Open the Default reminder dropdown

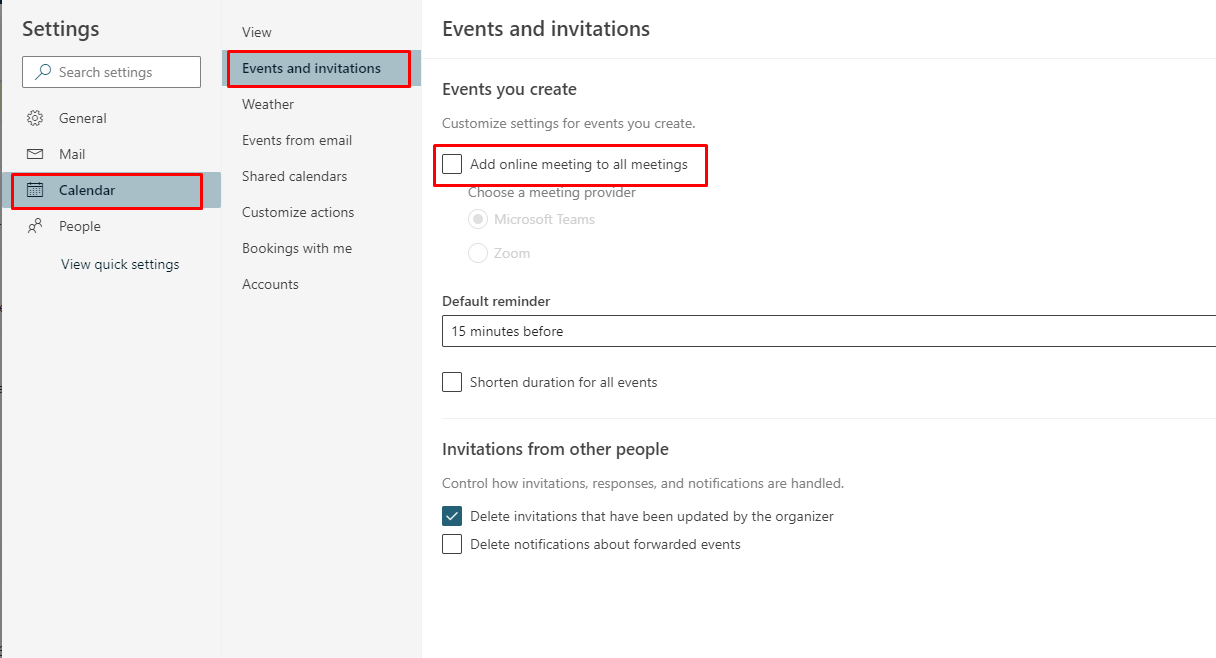828,331
